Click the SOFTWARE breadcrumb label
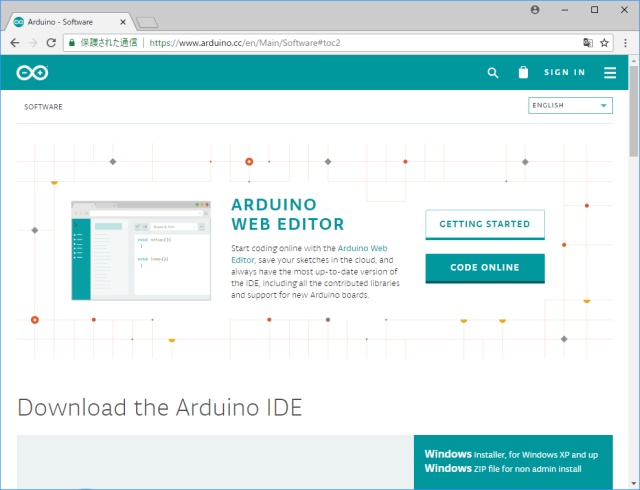 pyautogui.click(x=43, y=107)
